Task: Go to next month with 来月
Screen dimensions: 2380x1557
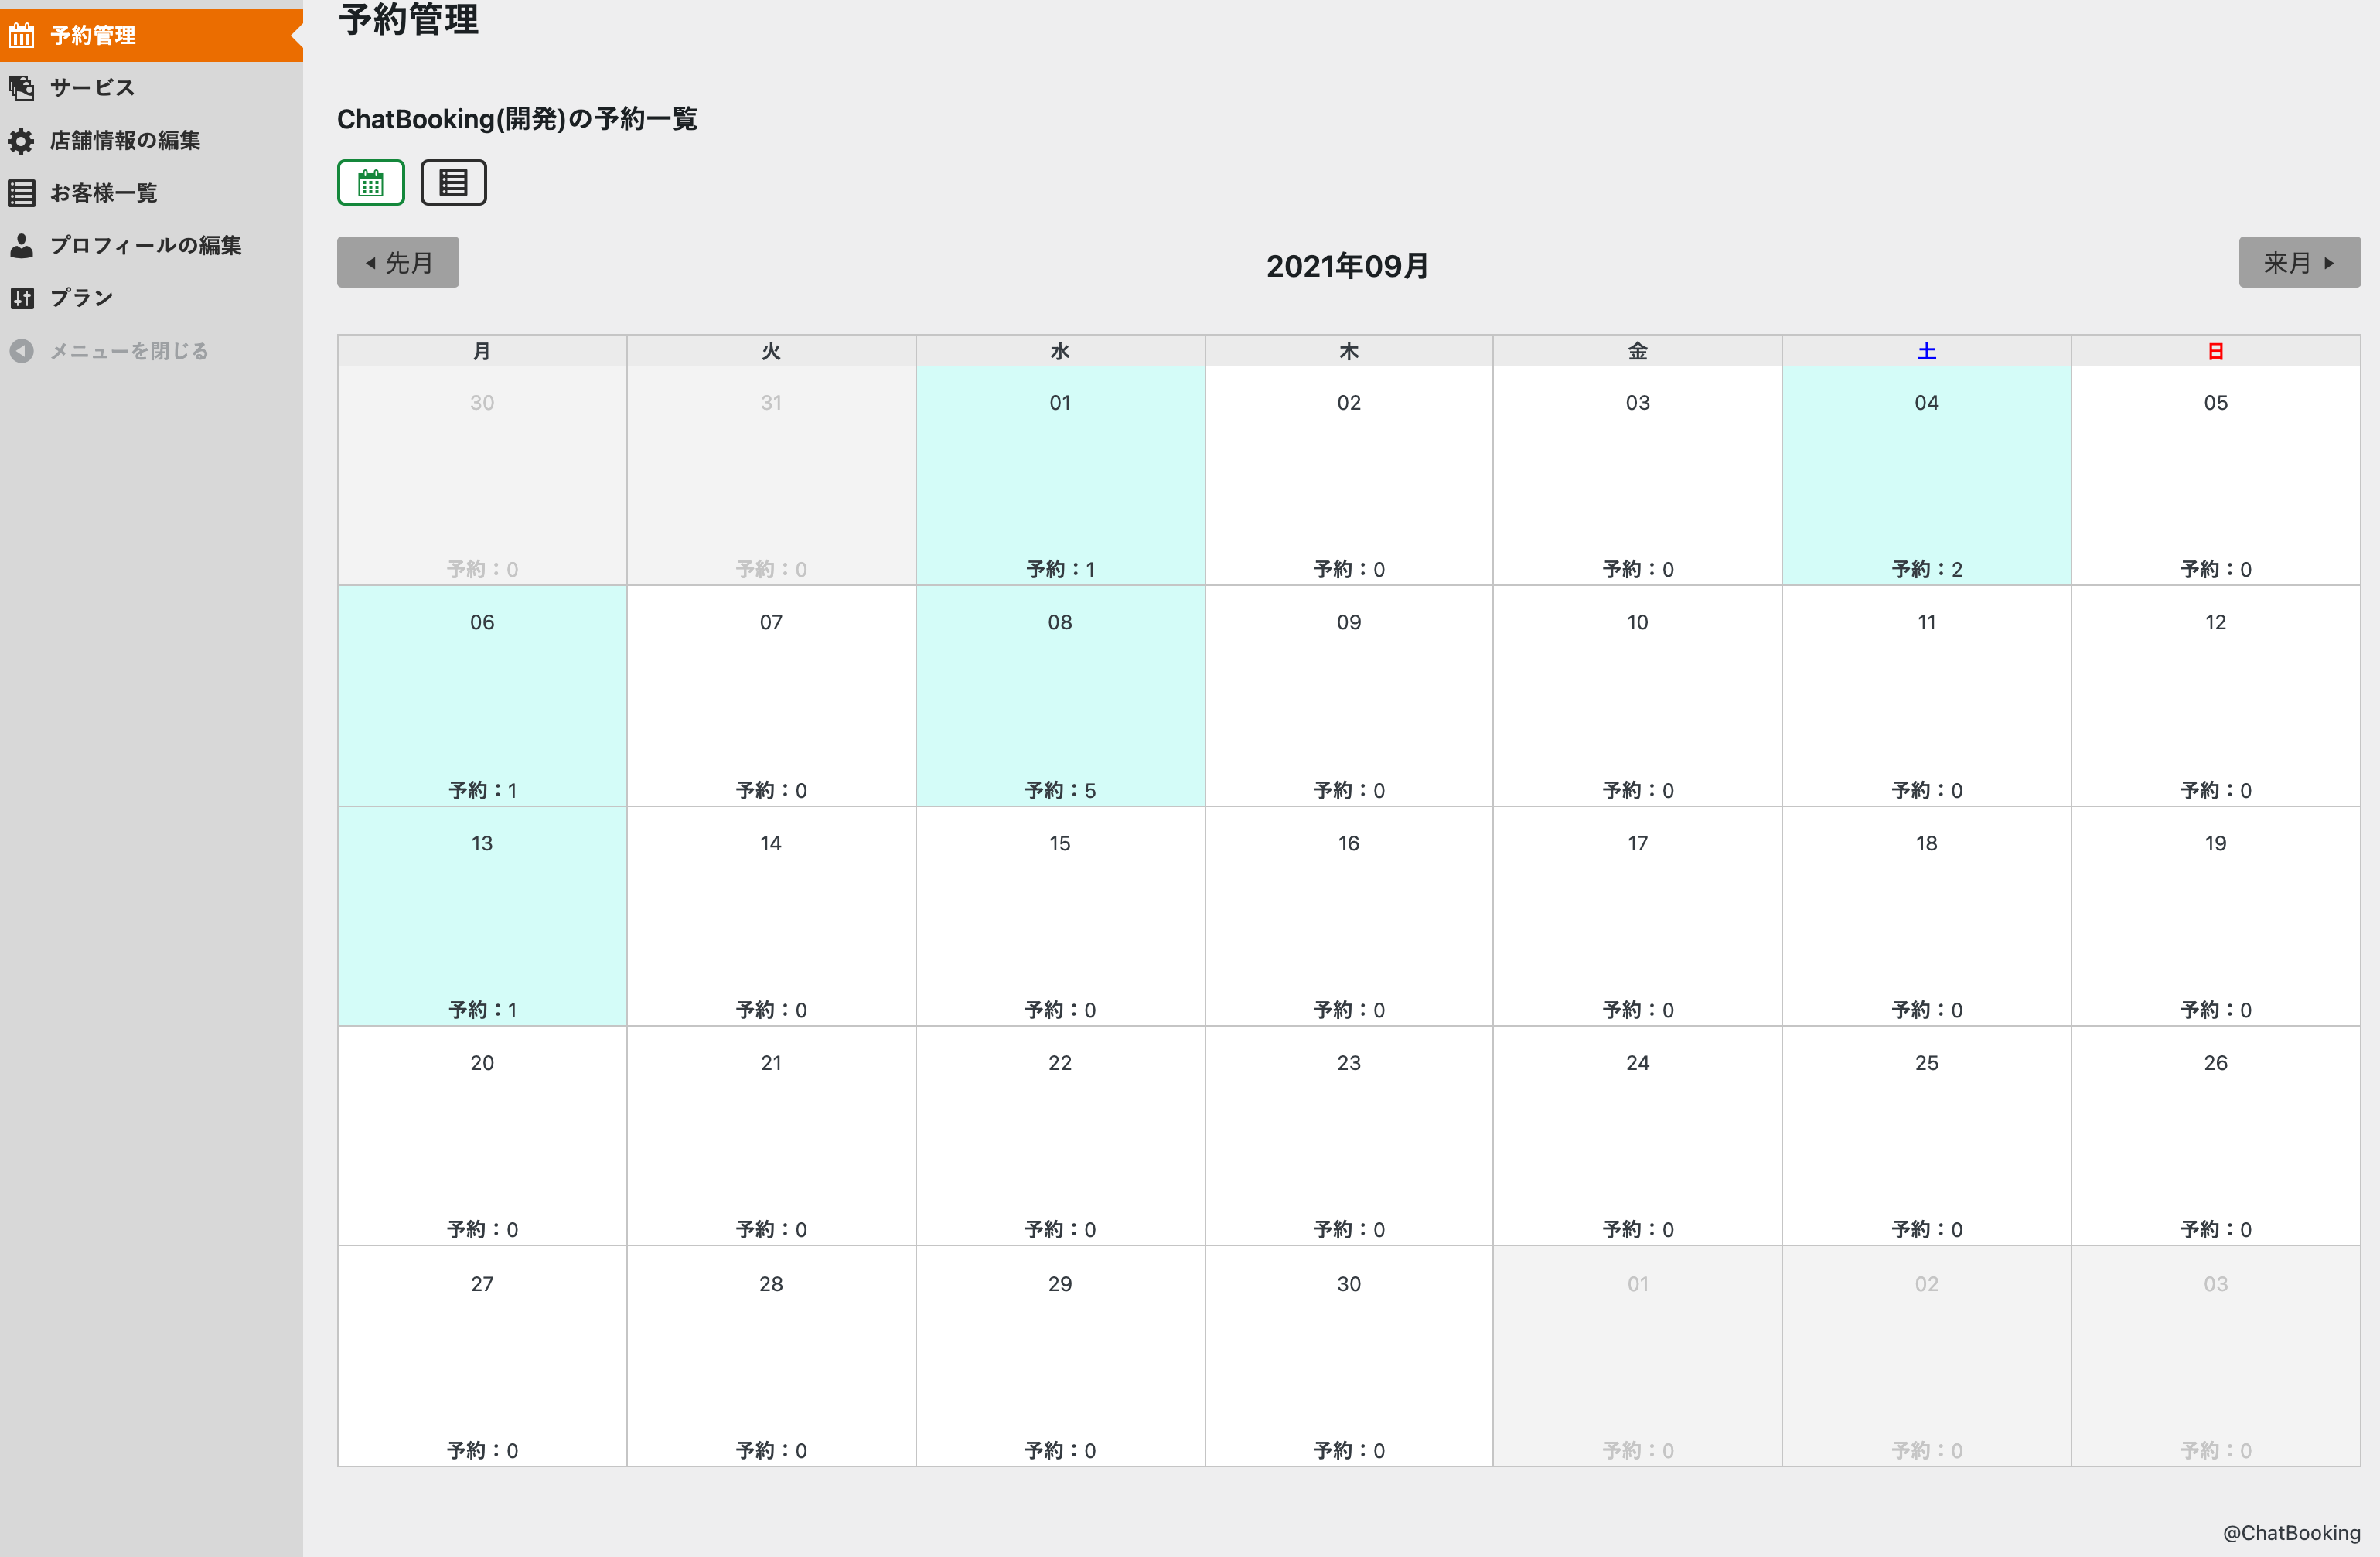Action: tap(2299, 263)
